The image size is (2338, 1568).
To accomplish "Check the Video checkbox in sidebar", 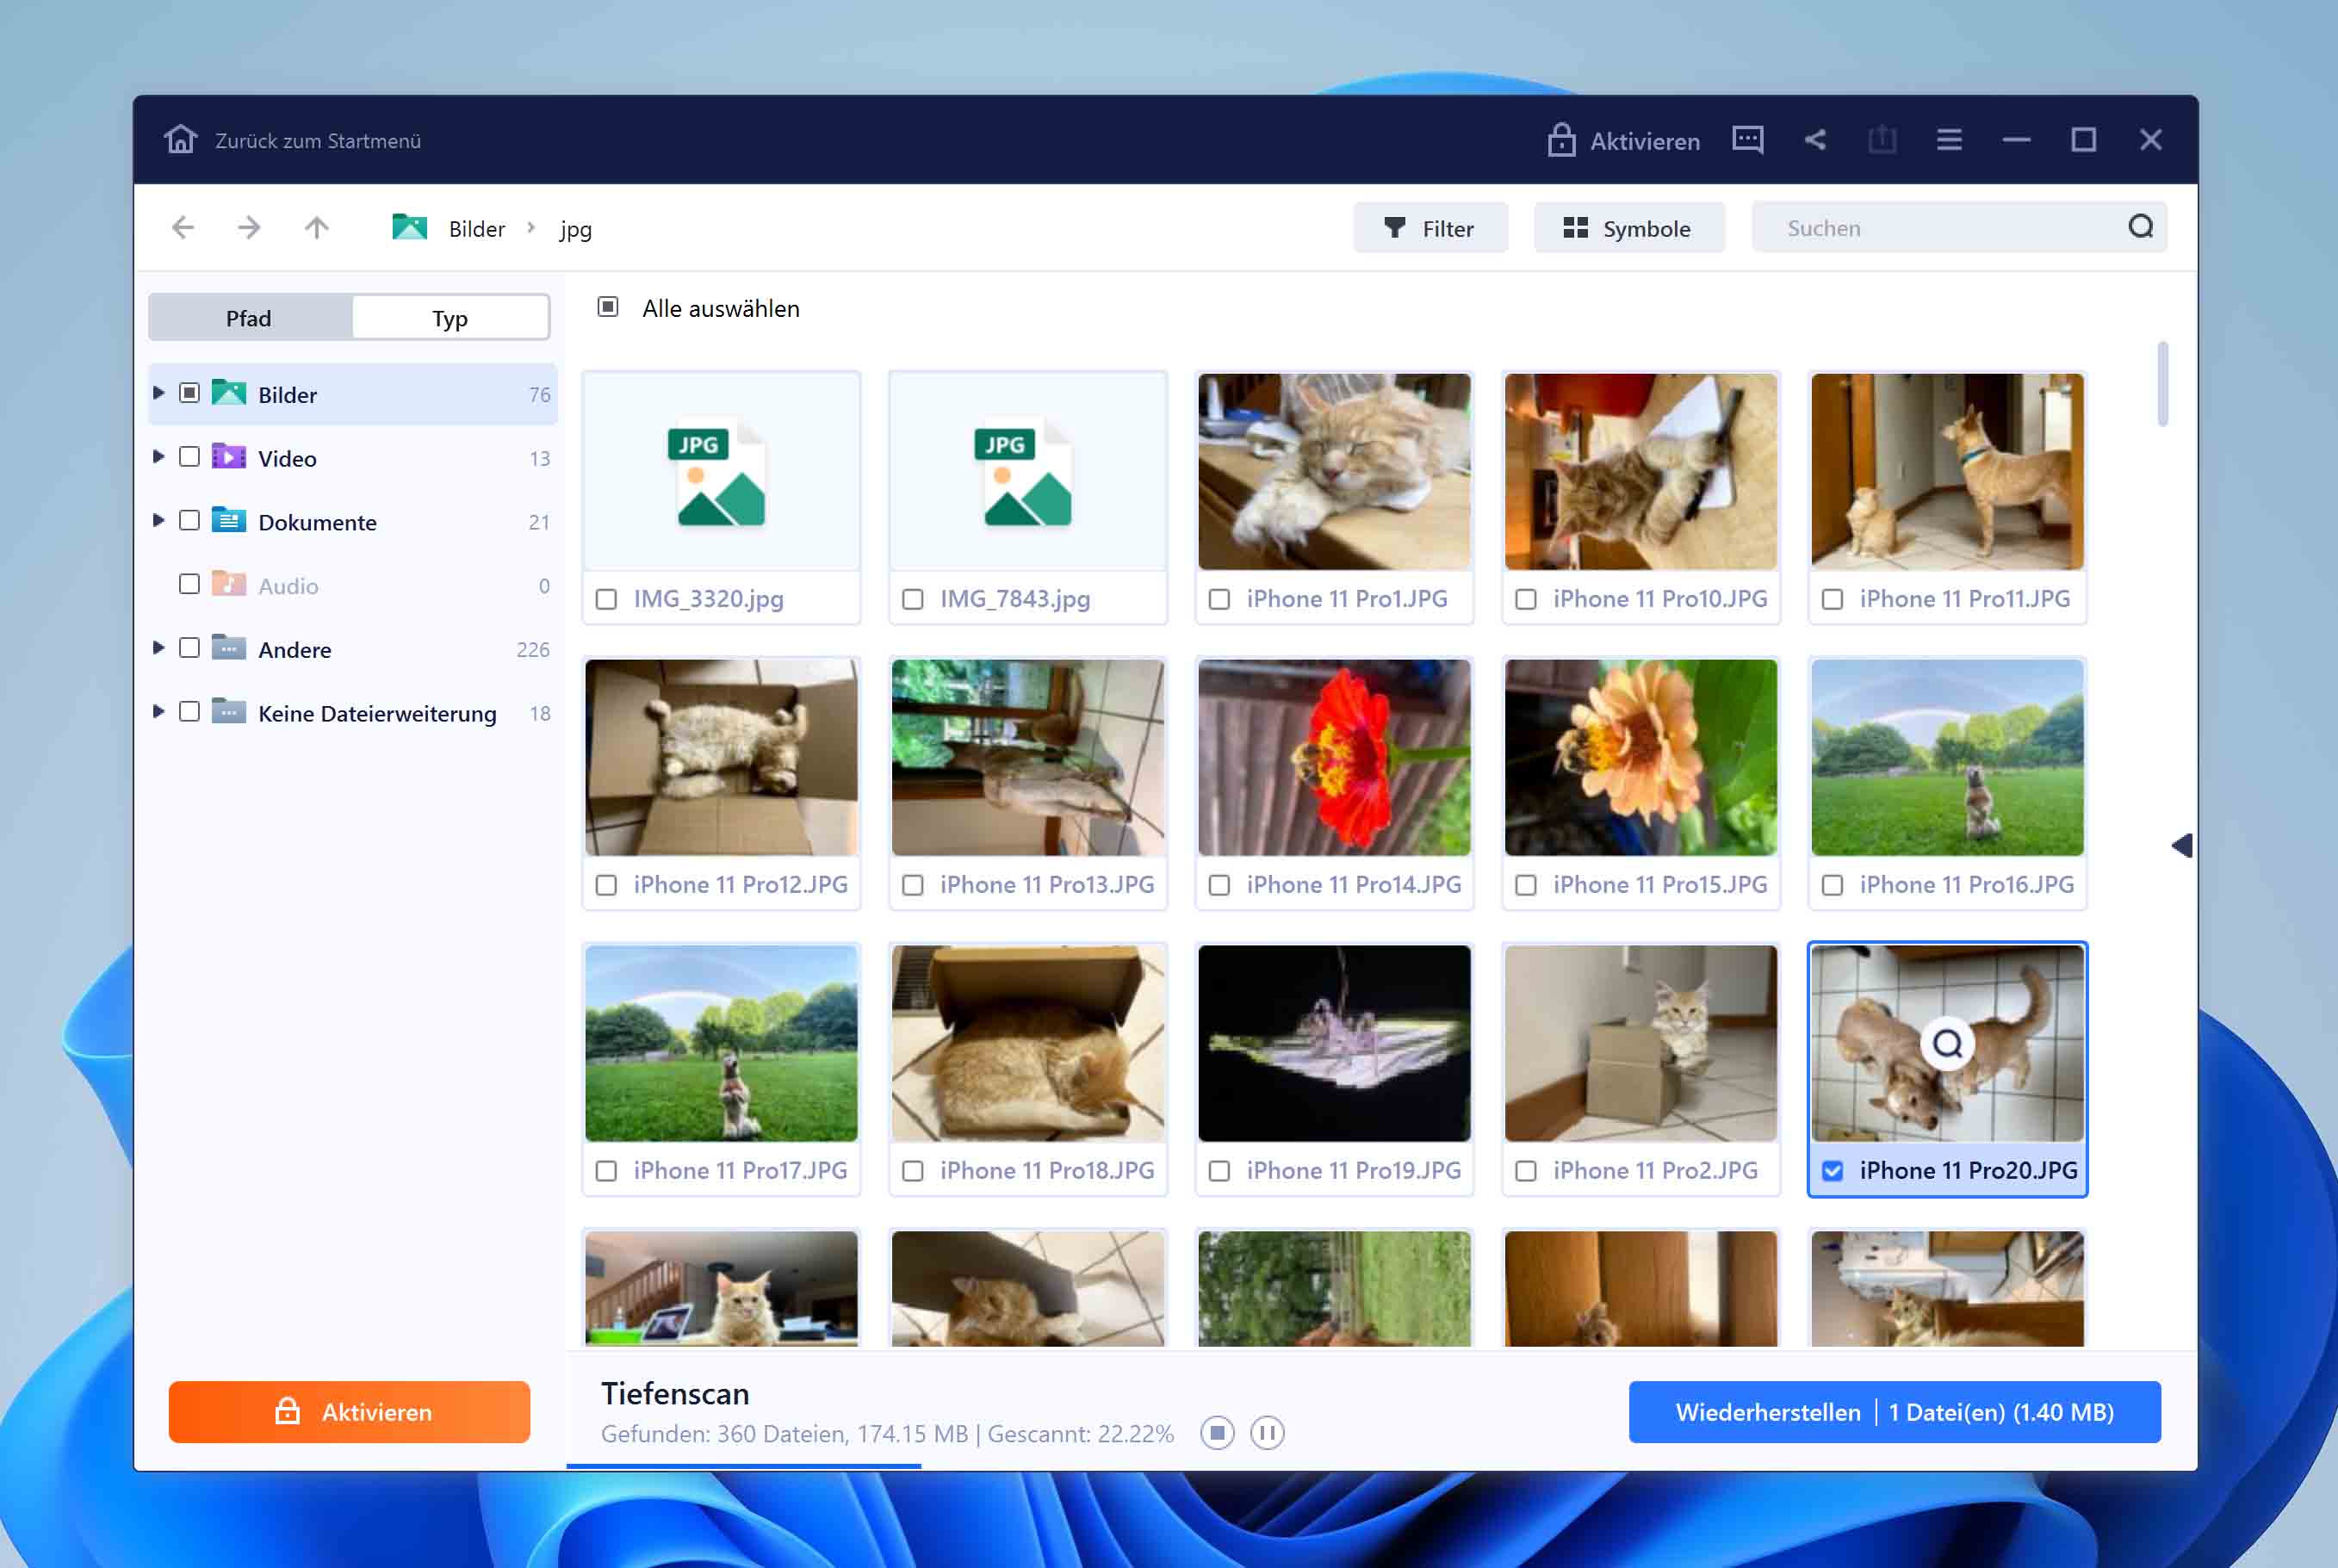I will click(189, 457).
